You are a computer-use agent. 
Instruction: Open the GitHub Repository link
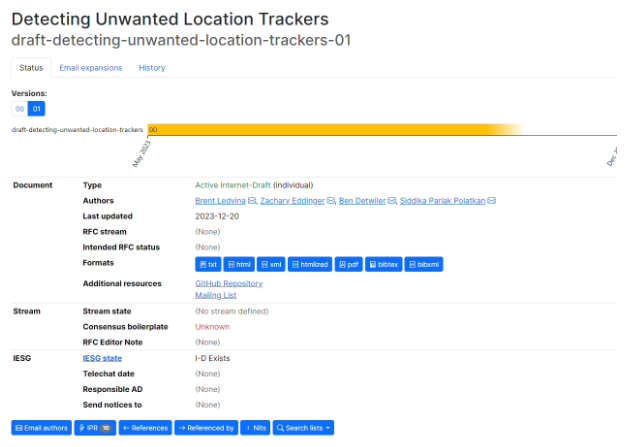coord(228,283)
